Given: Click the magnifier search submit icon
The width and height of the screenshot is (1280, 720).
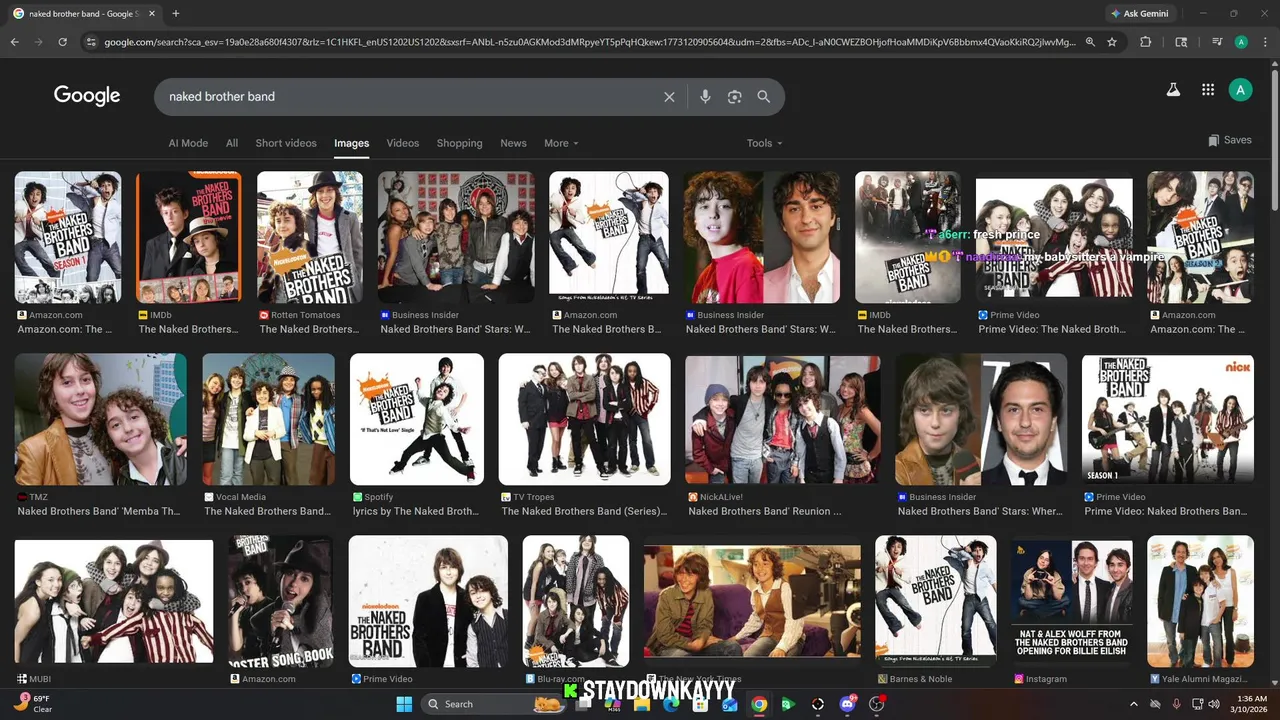Looking at the screenshot, I should (764, 97).
